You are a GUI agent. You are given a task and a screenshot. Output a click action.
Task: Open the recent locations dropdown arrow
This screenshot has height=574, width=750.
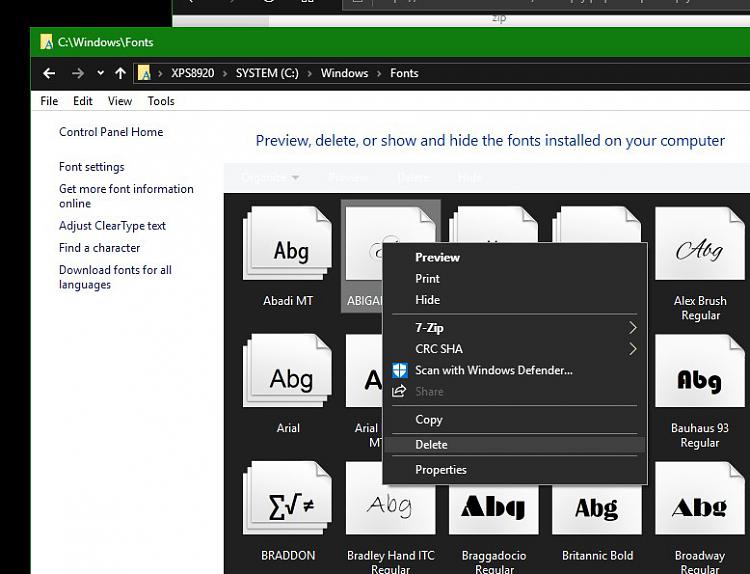(x=100, y=73)
